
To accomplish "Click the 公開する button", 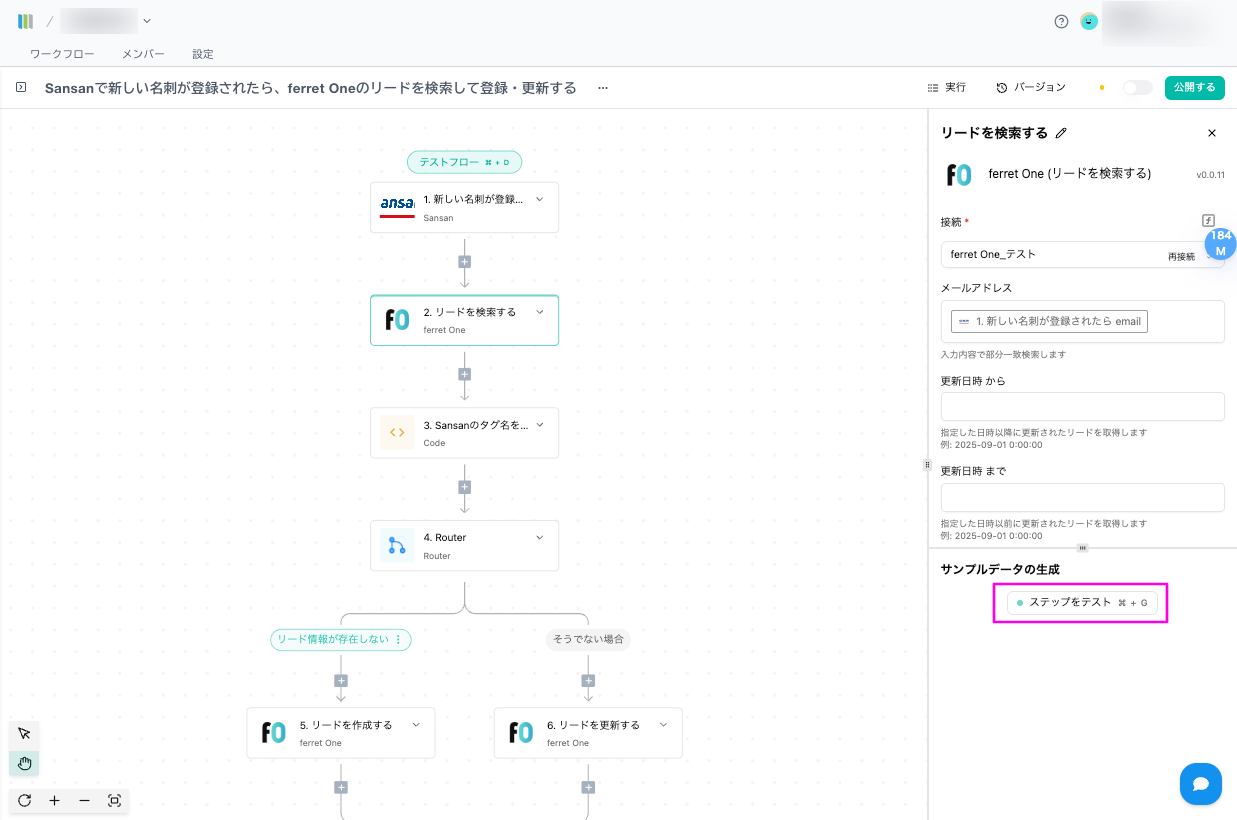I will coord(1194,88).
